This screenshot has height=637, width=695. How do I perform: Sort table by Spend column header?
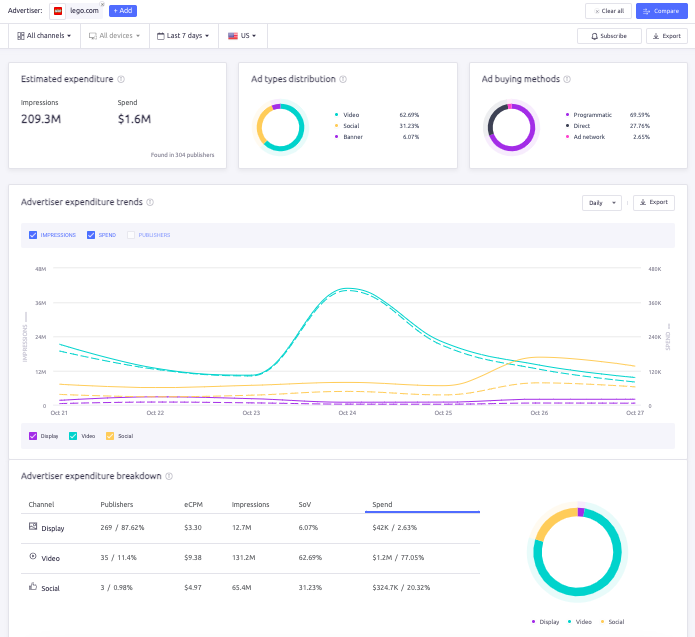point(382,505)
